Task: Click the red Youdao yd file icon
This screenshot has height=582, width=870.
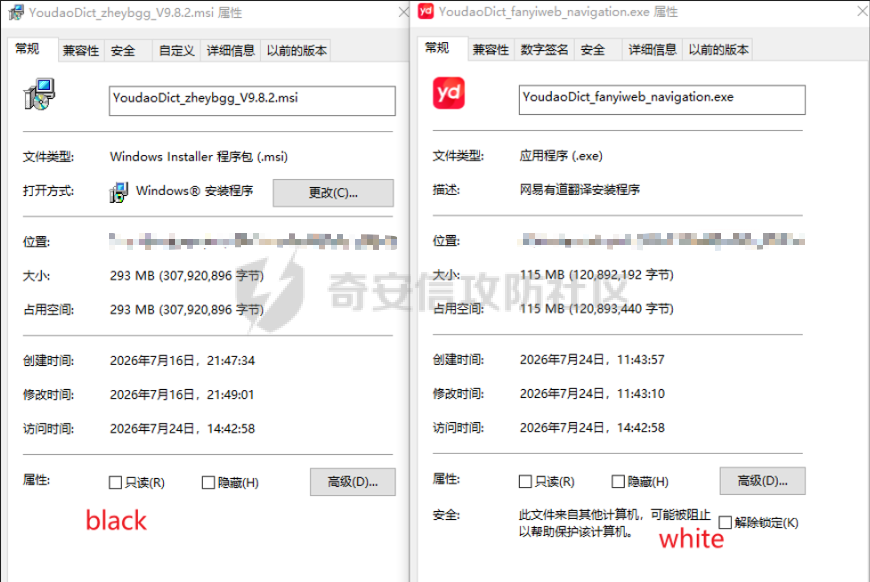Action: tap(448, 93)
